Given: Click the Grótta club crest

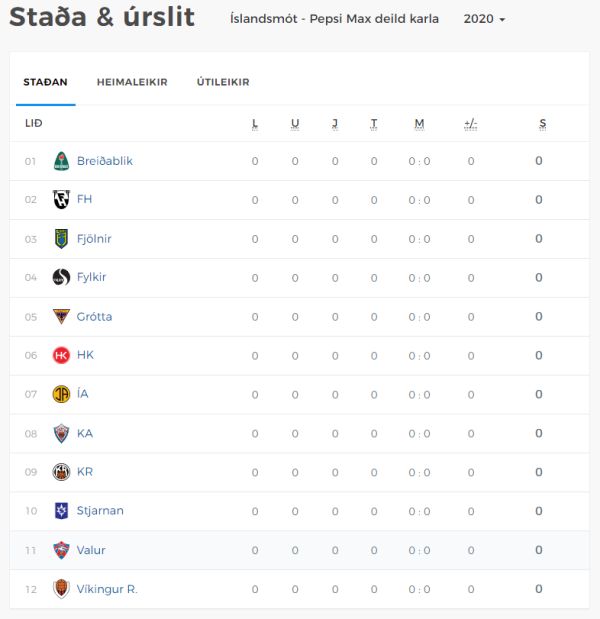Looking at the screenshot, I should [61, 316].
